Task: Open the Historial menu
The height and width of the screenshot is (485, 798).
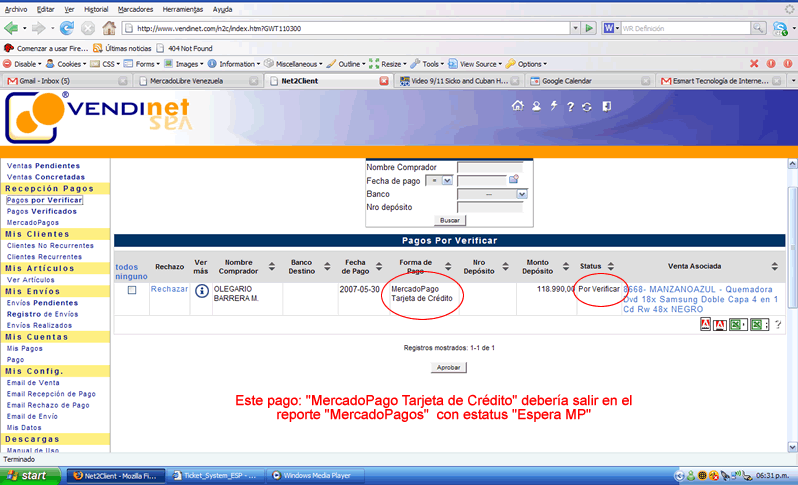Action: [x=96, y=9]
